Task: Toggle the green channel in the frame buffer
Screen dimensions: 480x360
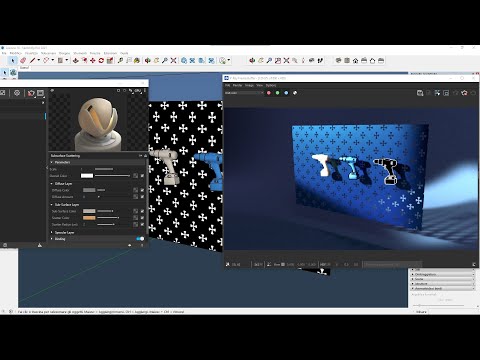Action: click(x=277, y=93)
